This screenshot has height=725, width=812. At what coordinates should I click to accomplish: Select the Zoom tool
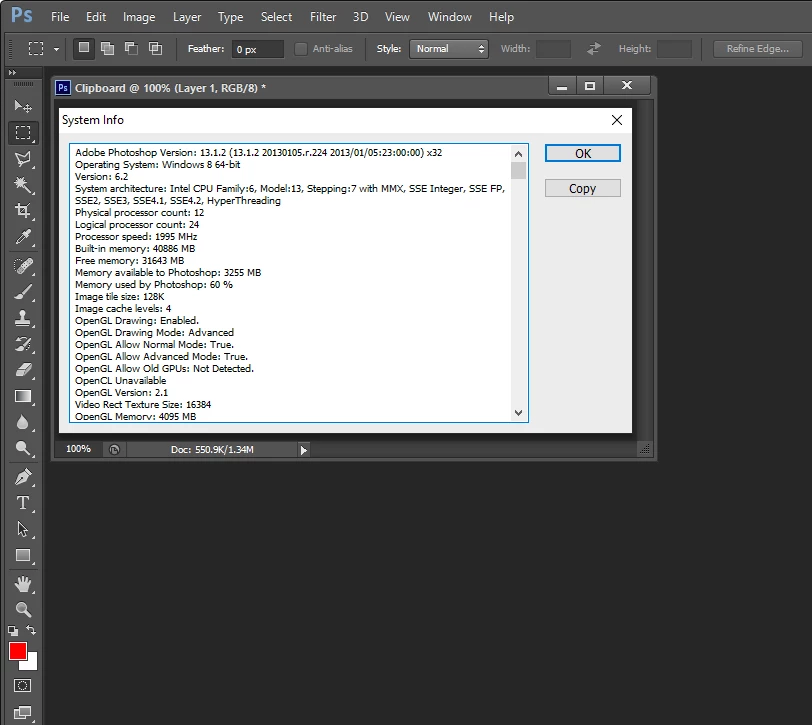point(23,610)
